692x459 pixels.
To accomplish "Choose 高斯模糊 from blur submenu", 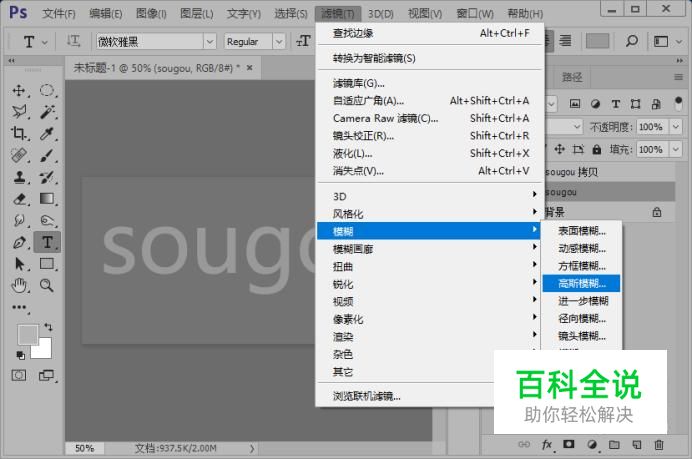I will [581, 283].
